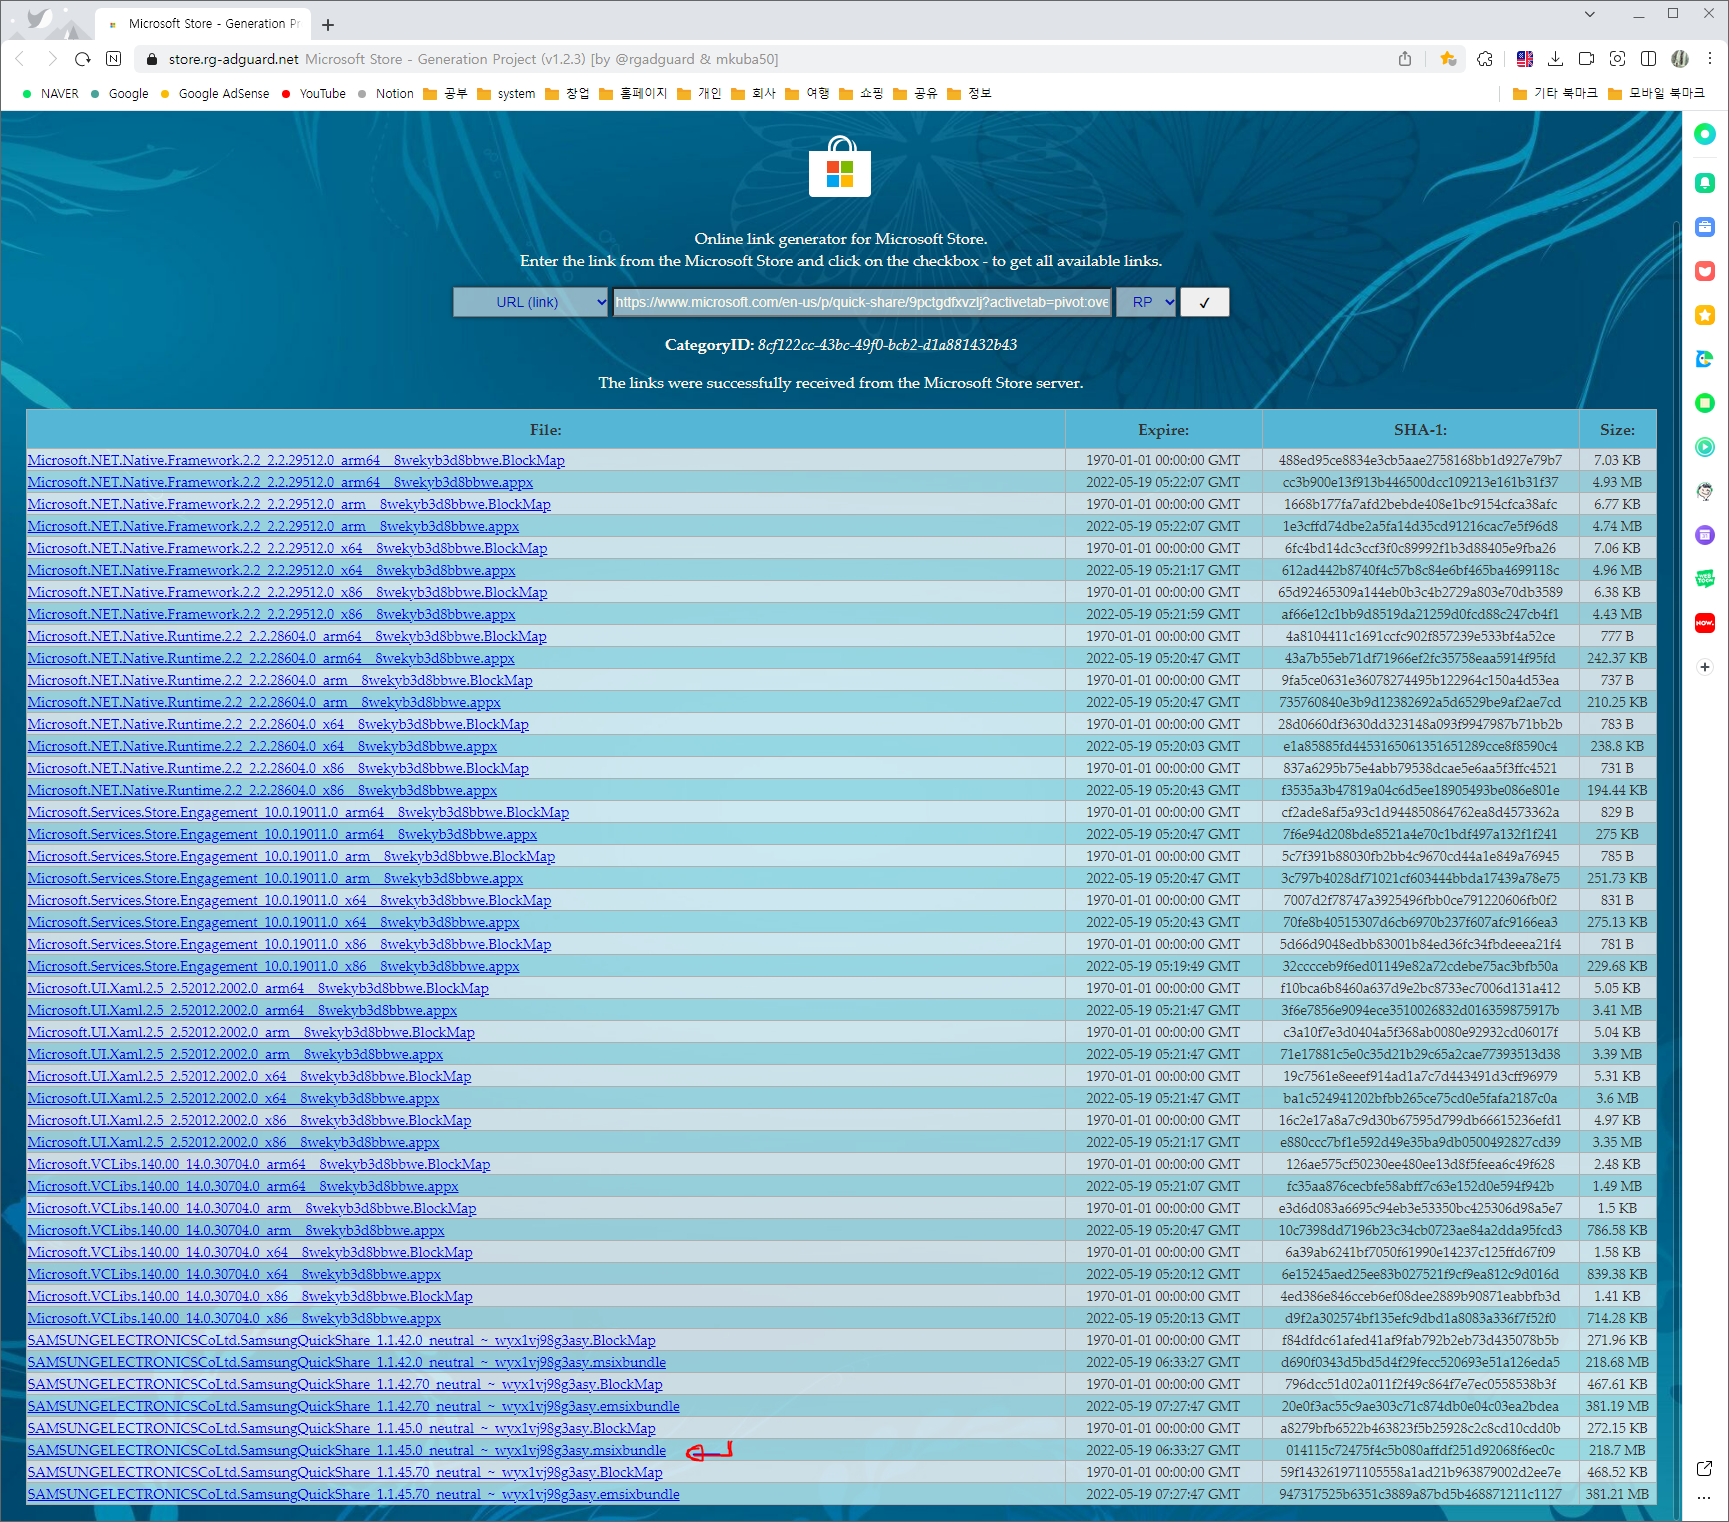Open the Papago parrot sidebar icon
Screen dimensions: 1729x1522
pos(1705,359)
